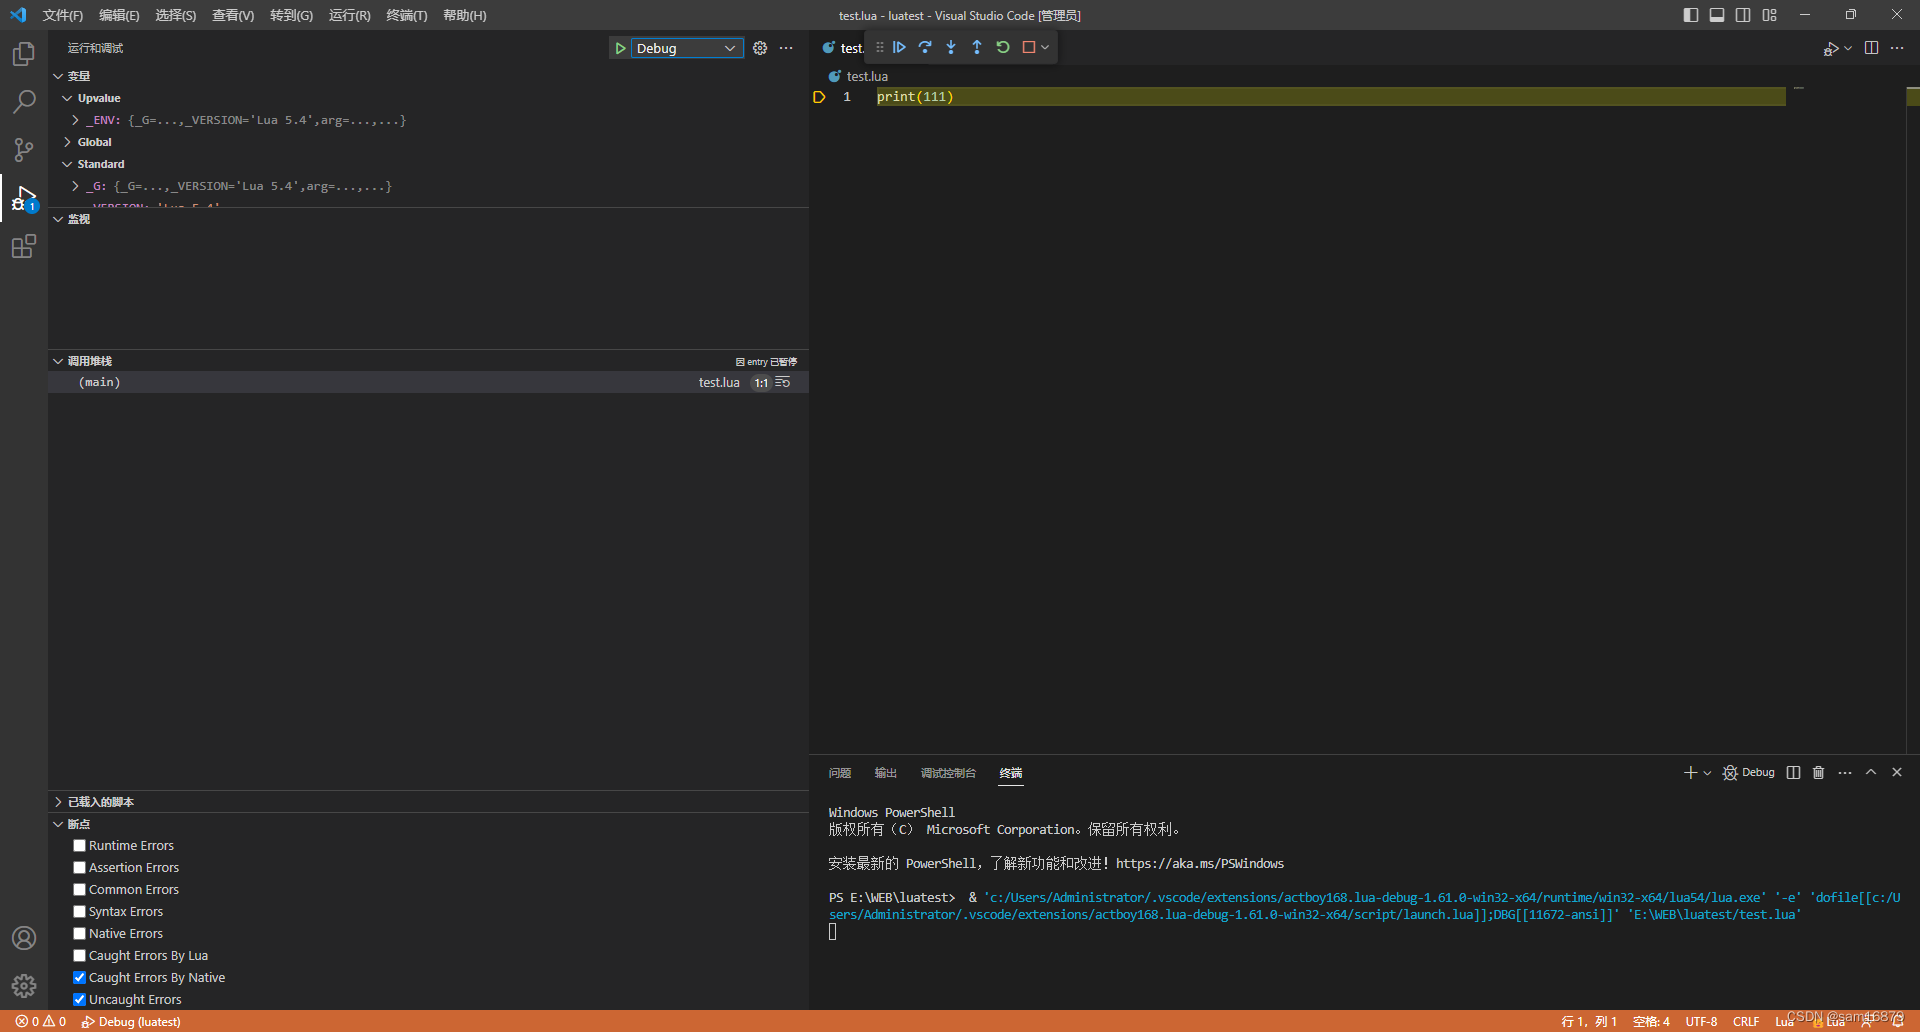
Task: Open the Search view in sidebar
Action: (23, 101)
